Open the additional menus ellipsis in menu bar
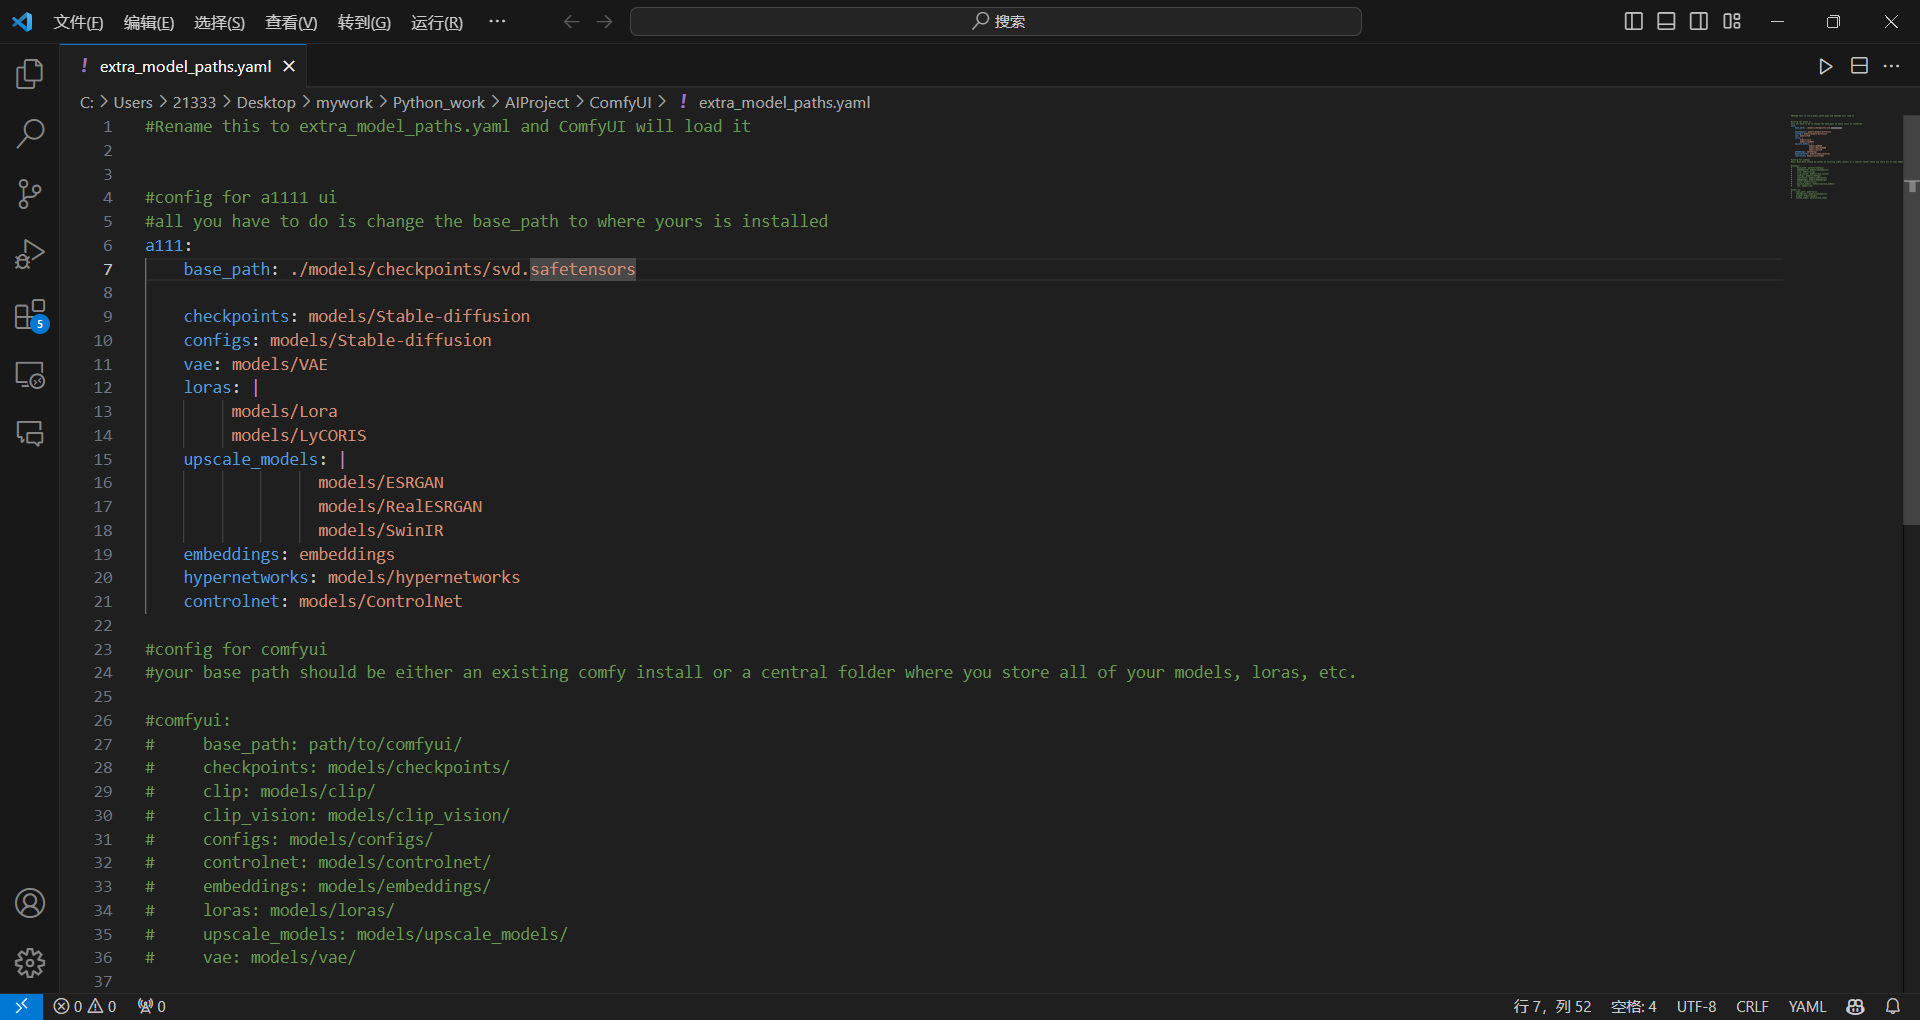This screenshot has height=1020, width=1920. click(497, 21)
